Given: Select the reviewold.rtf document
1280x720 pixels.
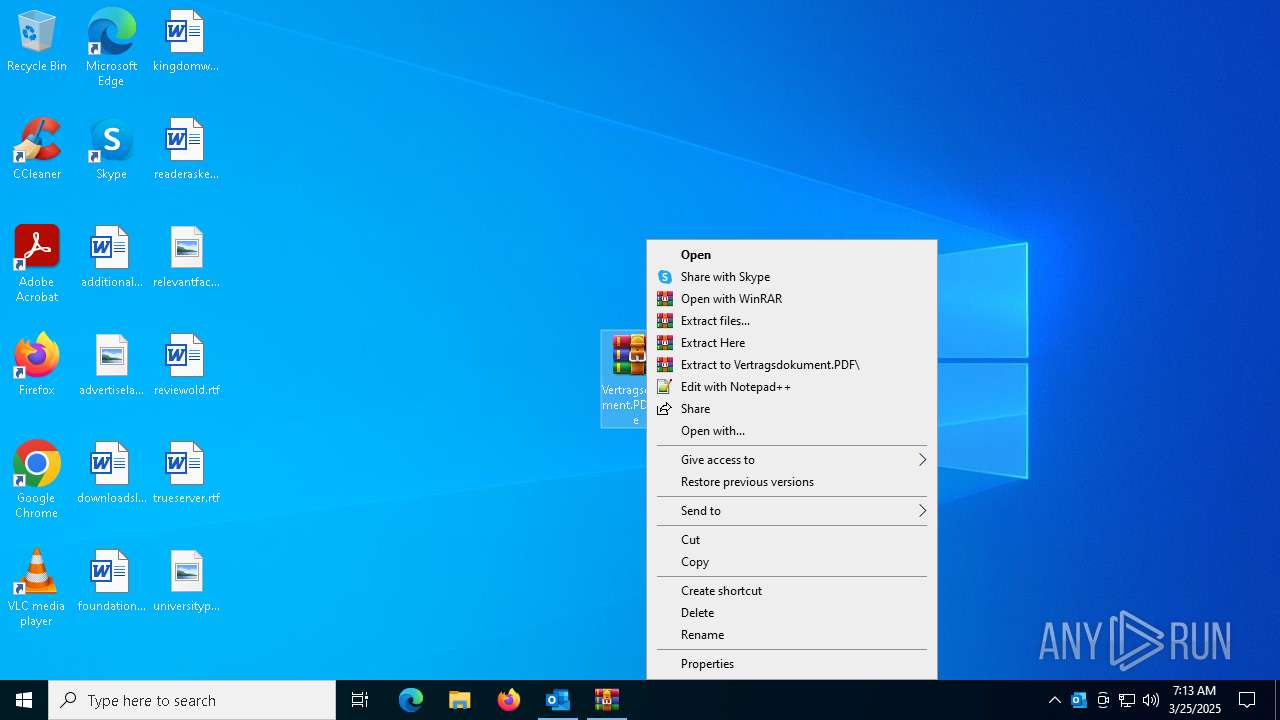Looking at the screenshot, I should pos(185,366).
